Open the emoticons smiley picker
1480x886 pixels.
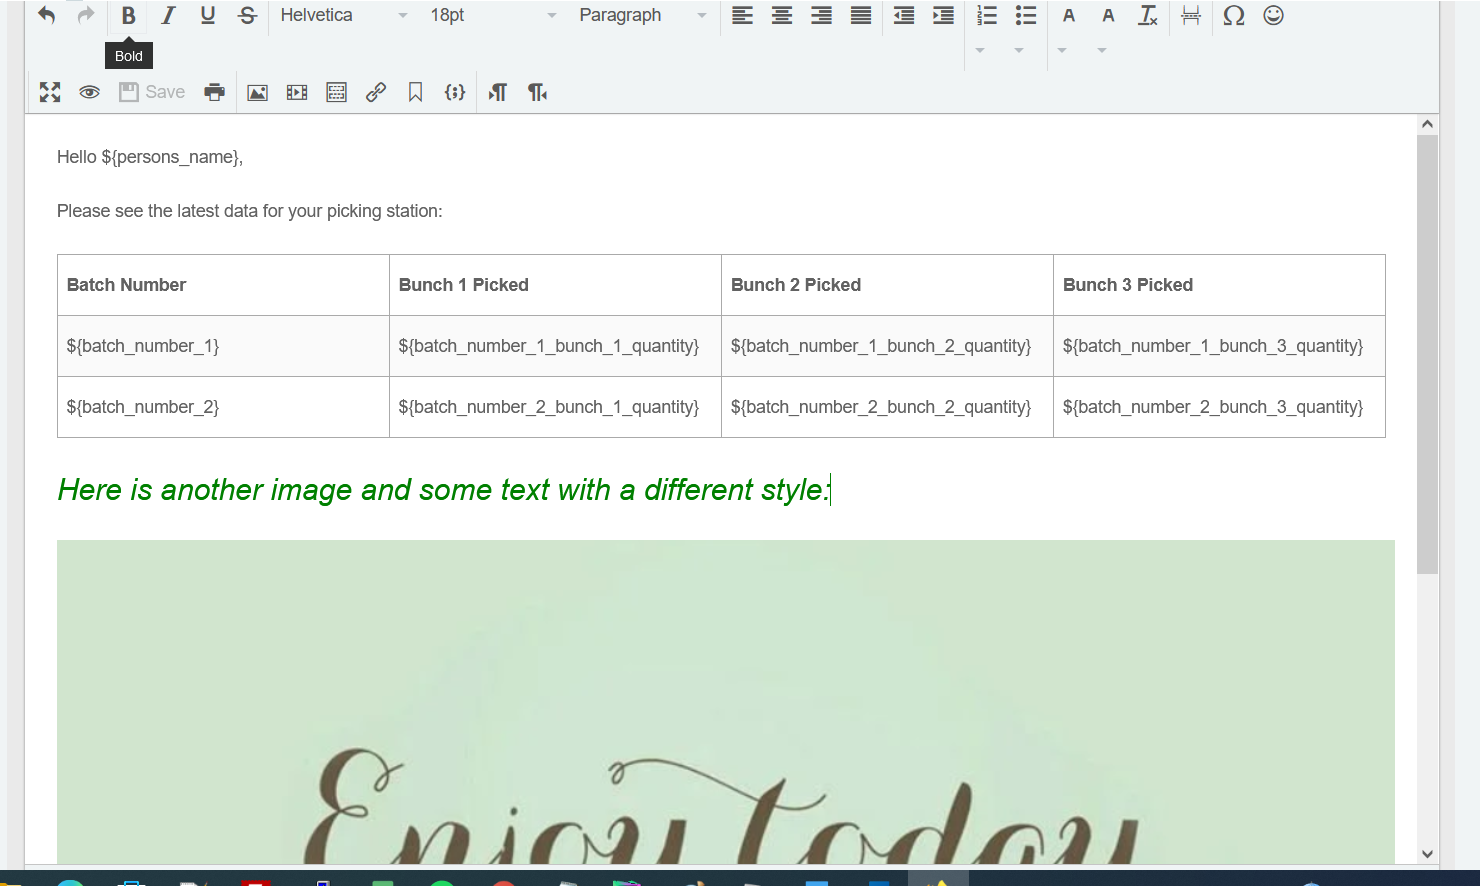click(1273, 15)
